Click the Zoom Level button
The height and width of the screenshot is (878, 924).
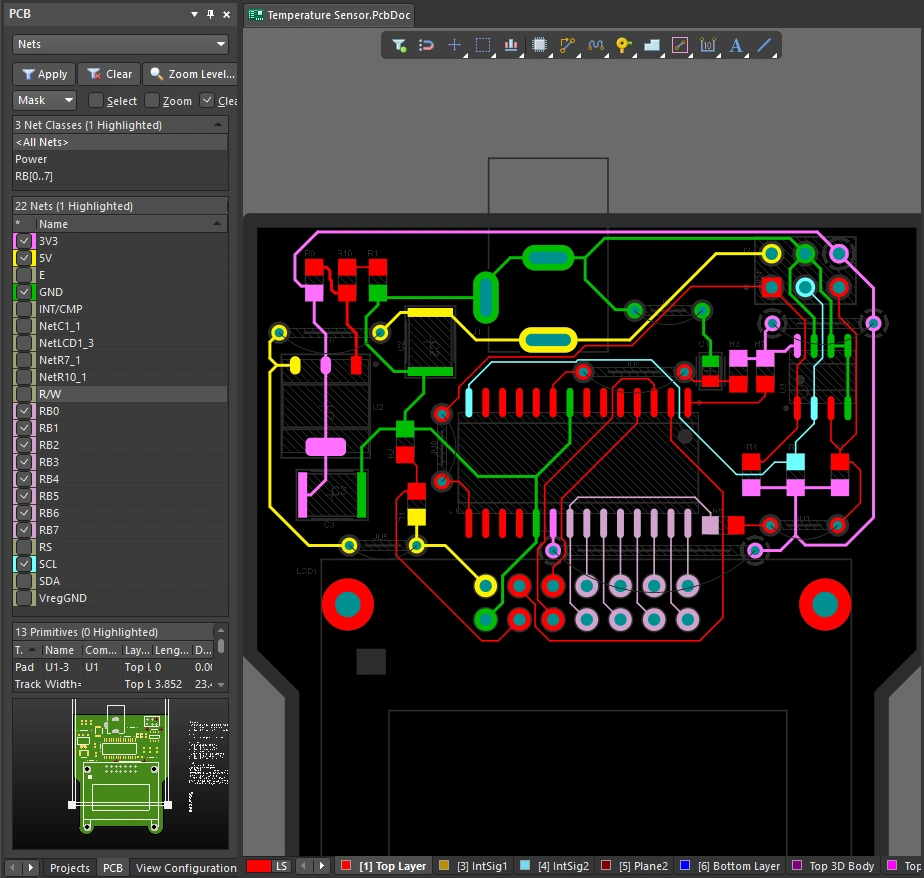190,74
